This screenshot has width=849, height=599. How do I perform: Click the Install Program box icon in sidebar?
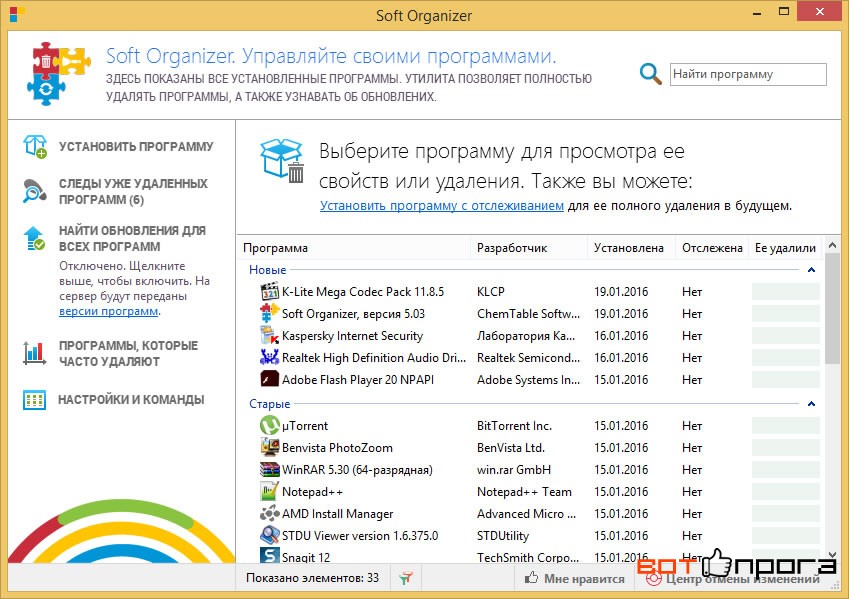[35, 146]
